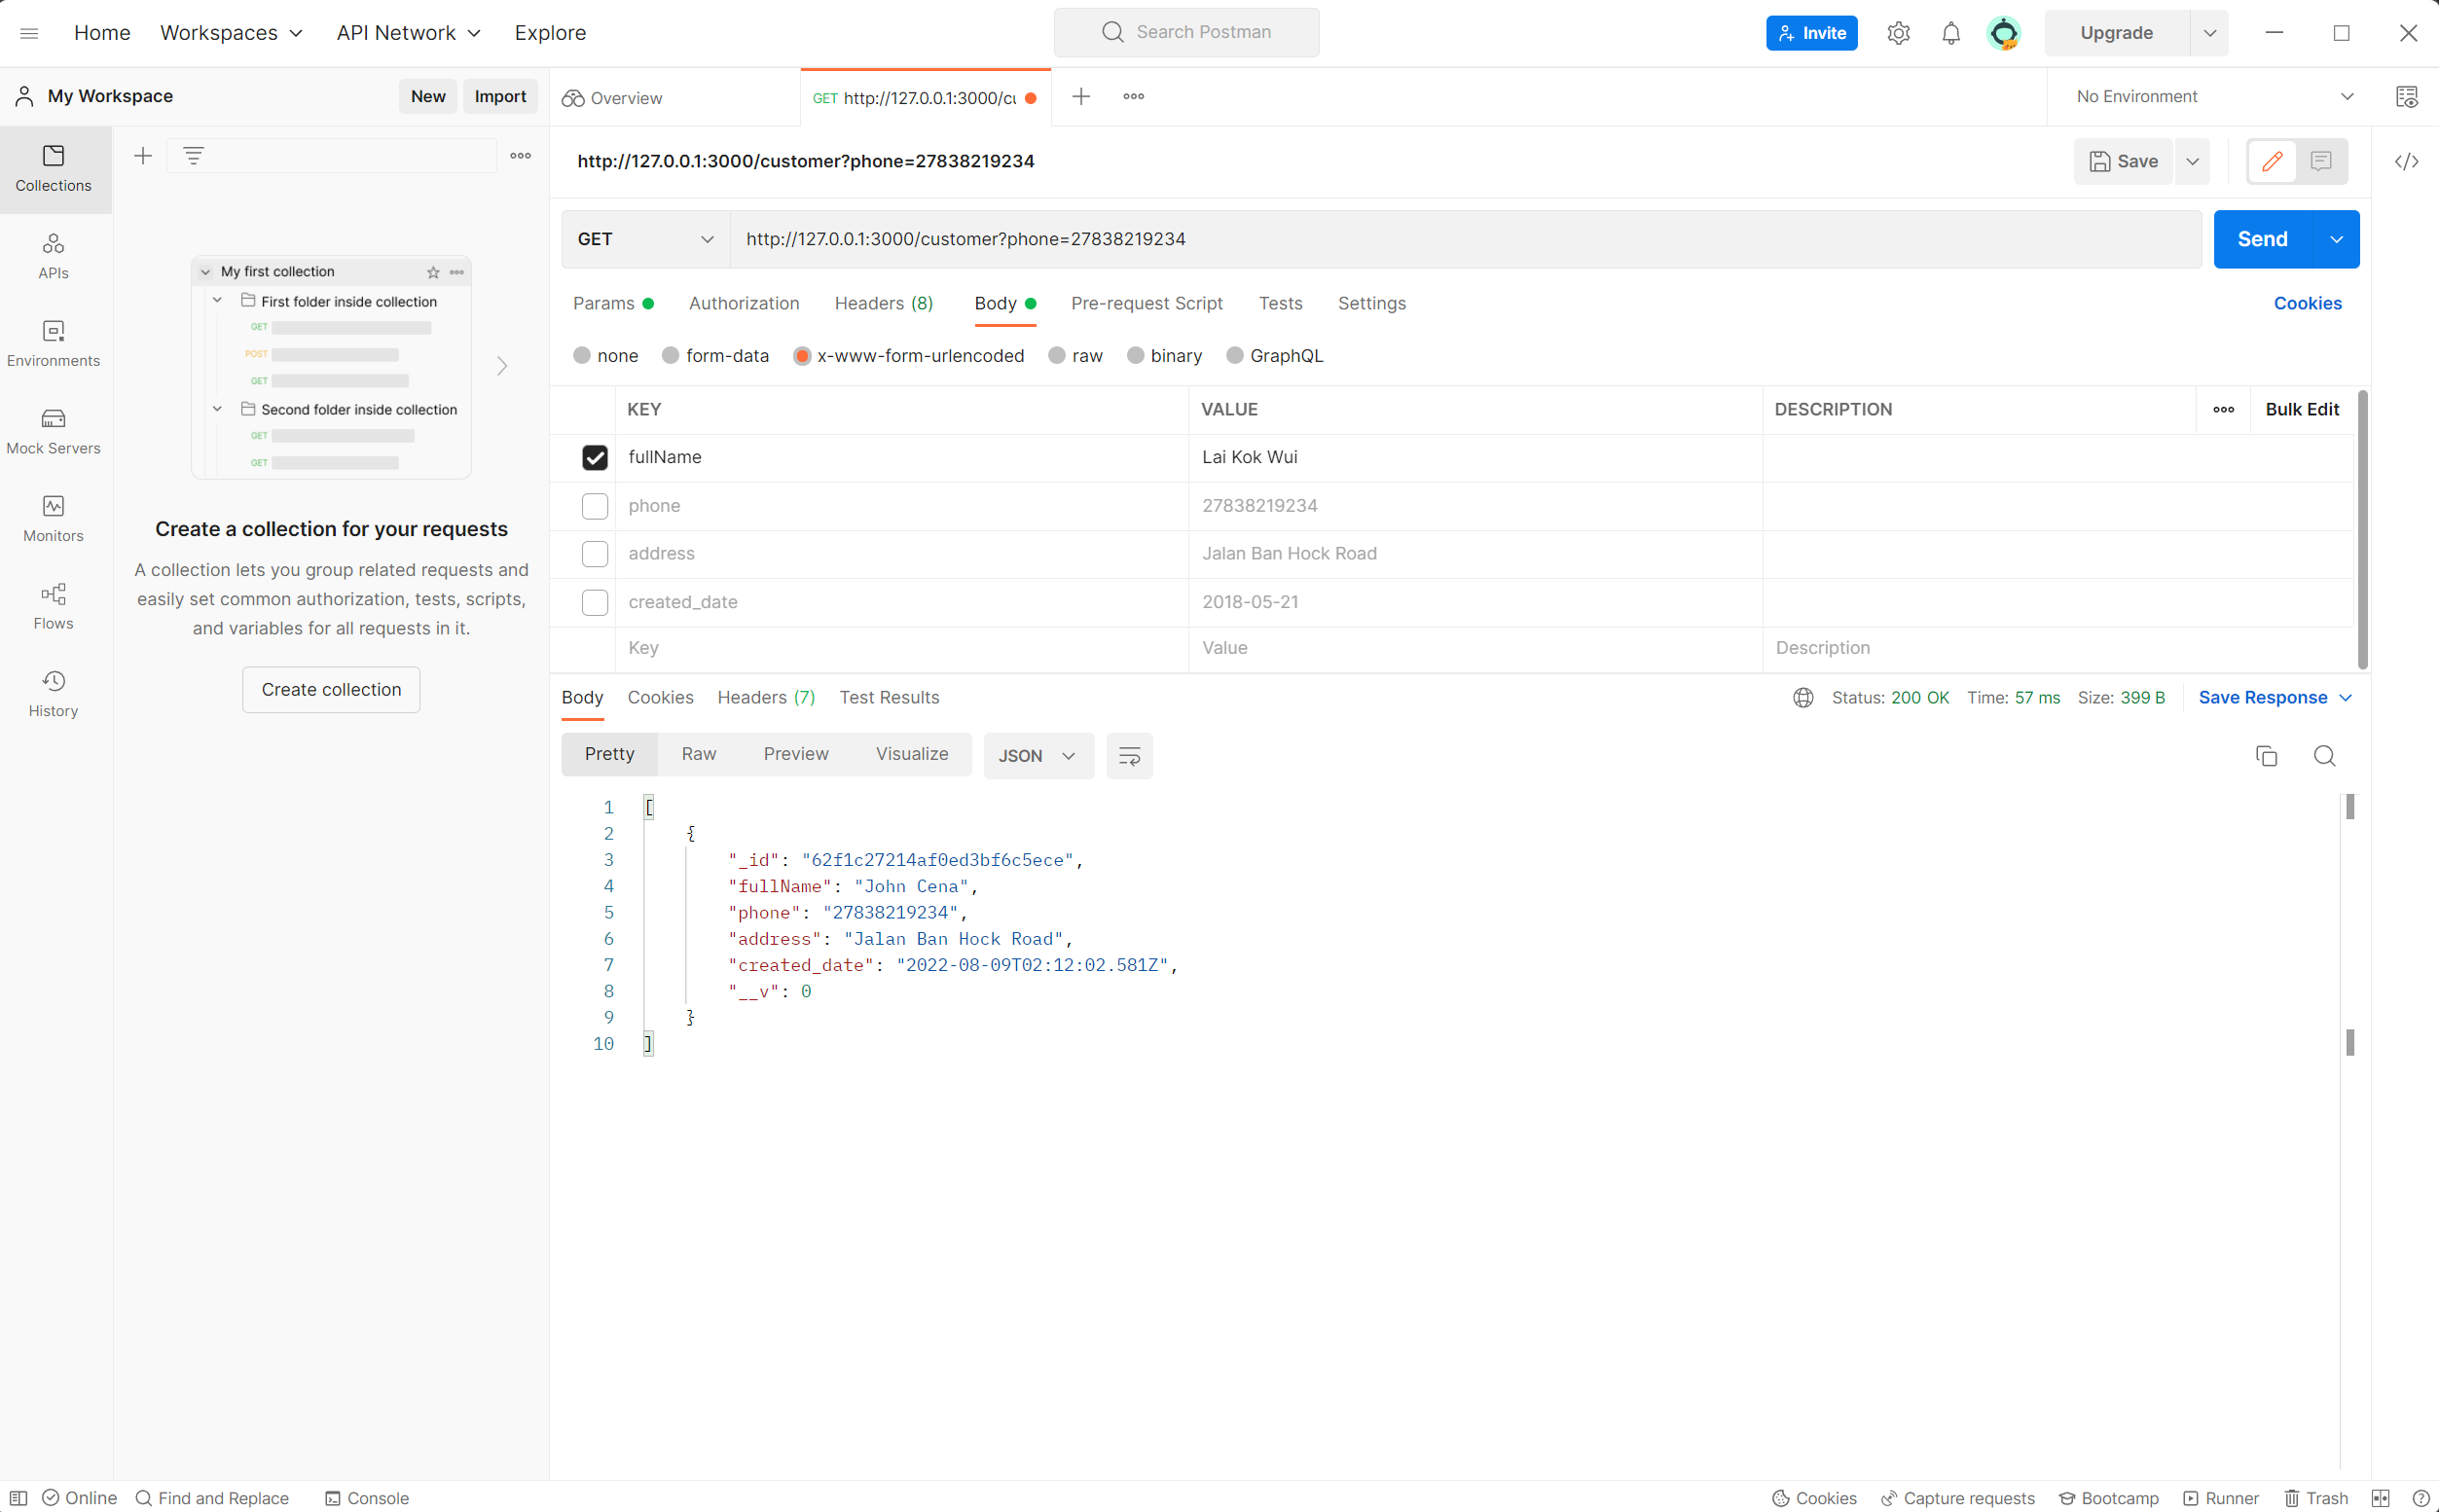The width and height of the screenshot is (2439, 1512).
Task: Open the Cookies manager link
Action: coord(2306,303)
